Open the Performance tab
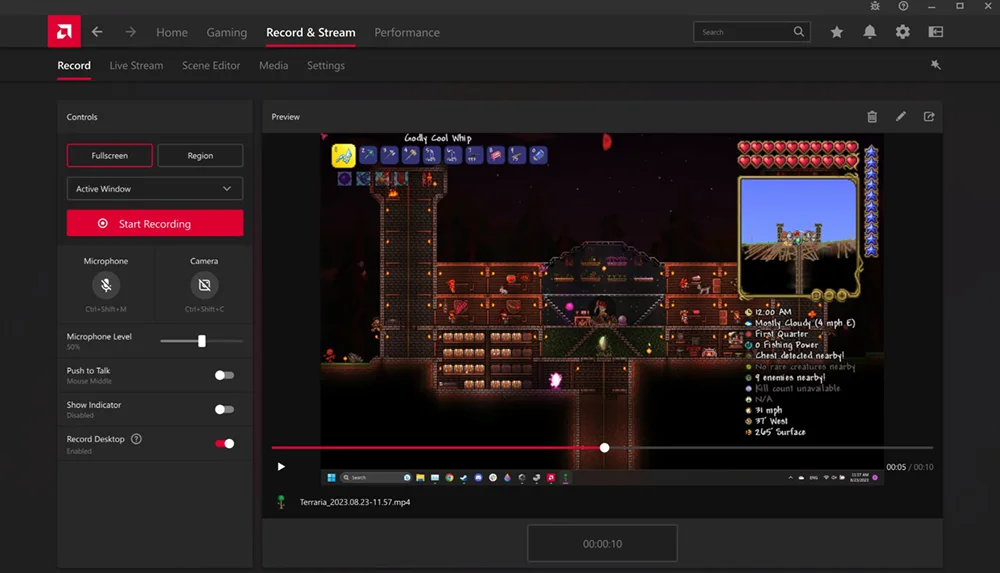This screenshot has width=1000, height=573. (407, 33)
